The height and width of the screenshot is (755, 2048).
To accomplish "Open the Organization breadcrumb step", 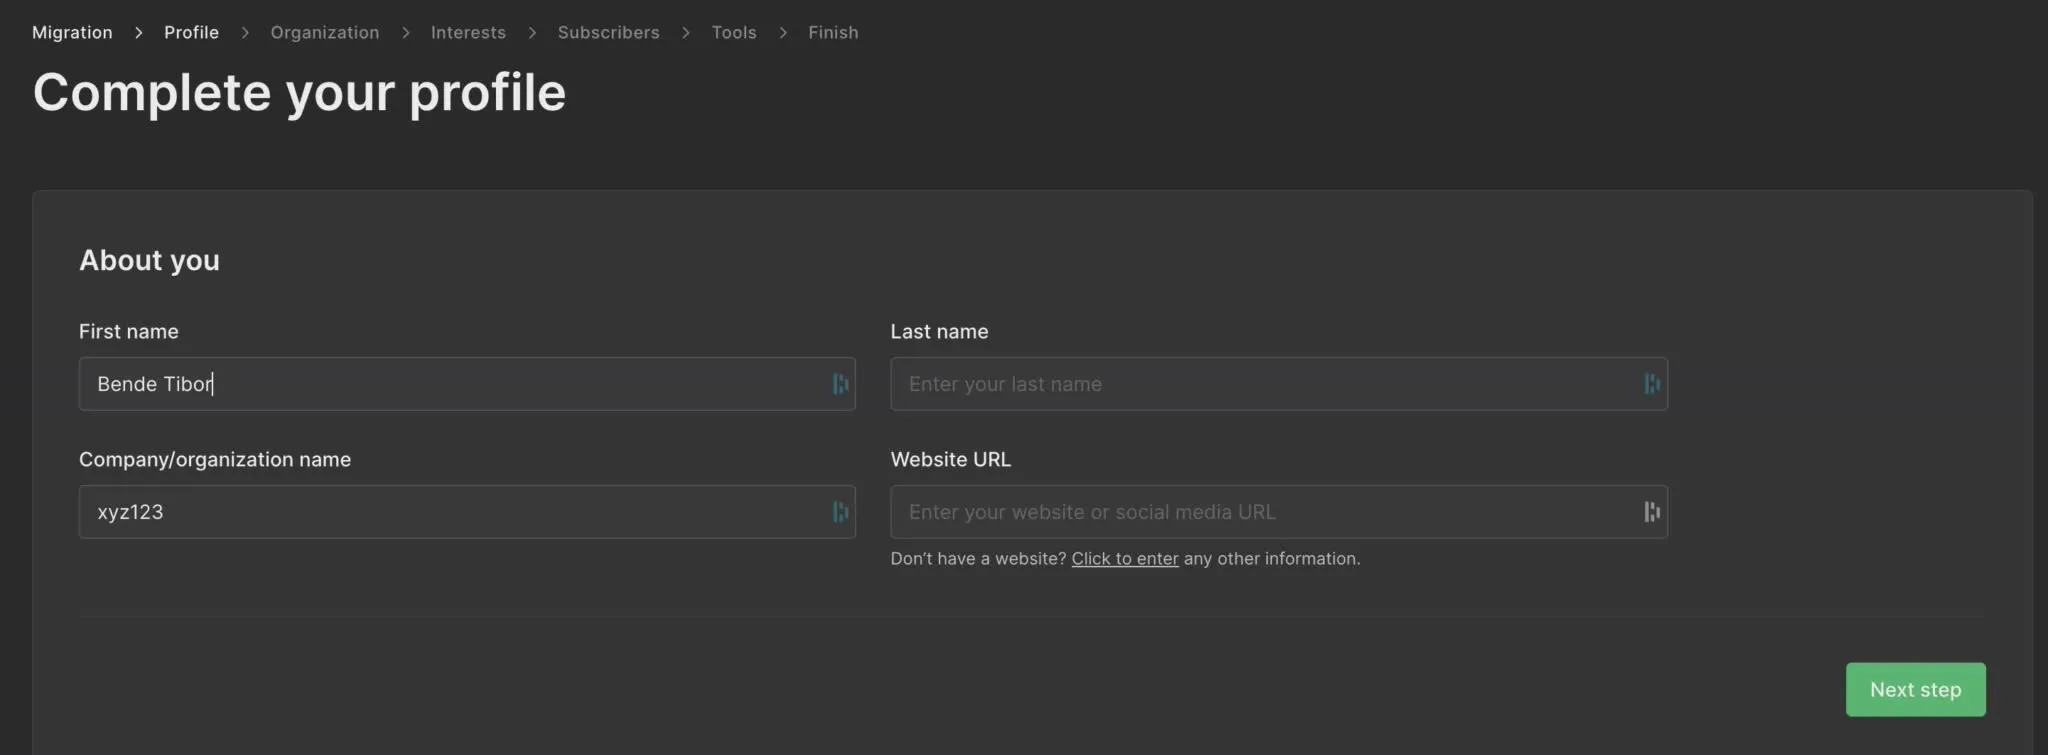I will point(325,33).
